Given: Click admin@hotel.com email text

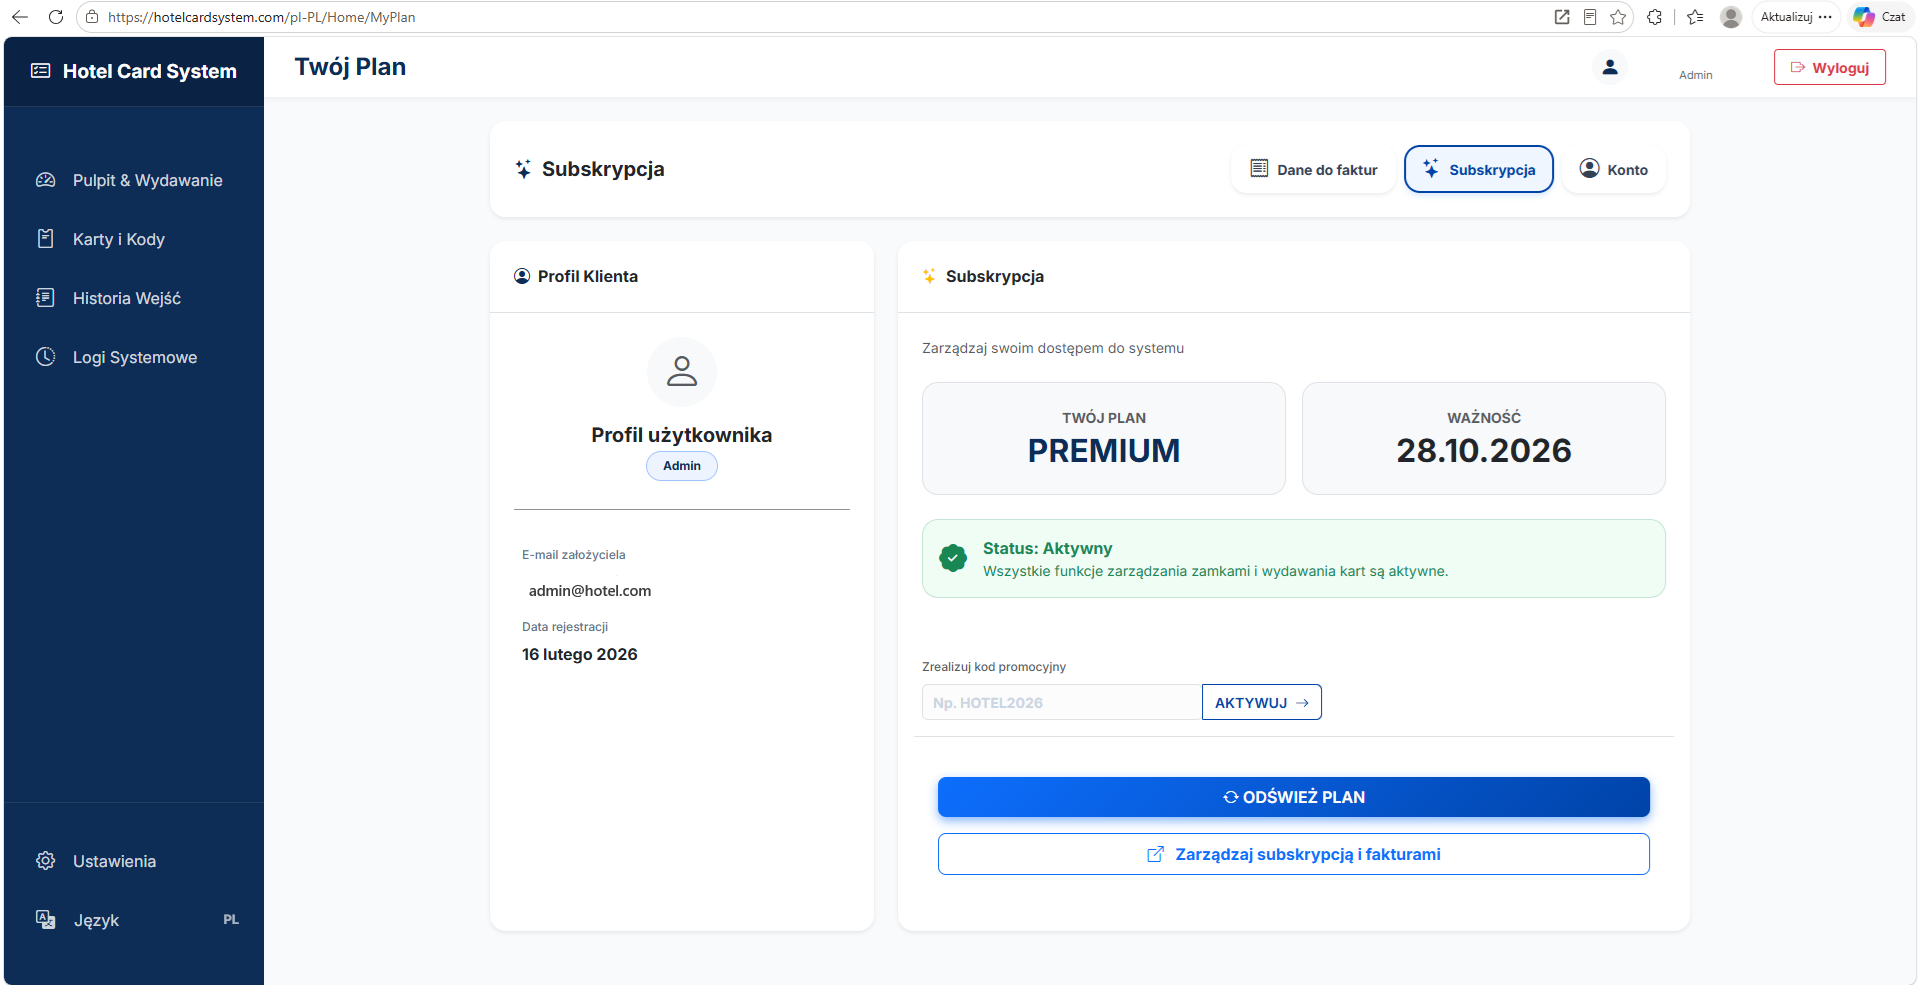Looking at the screenshot, I should coord(590,591).
